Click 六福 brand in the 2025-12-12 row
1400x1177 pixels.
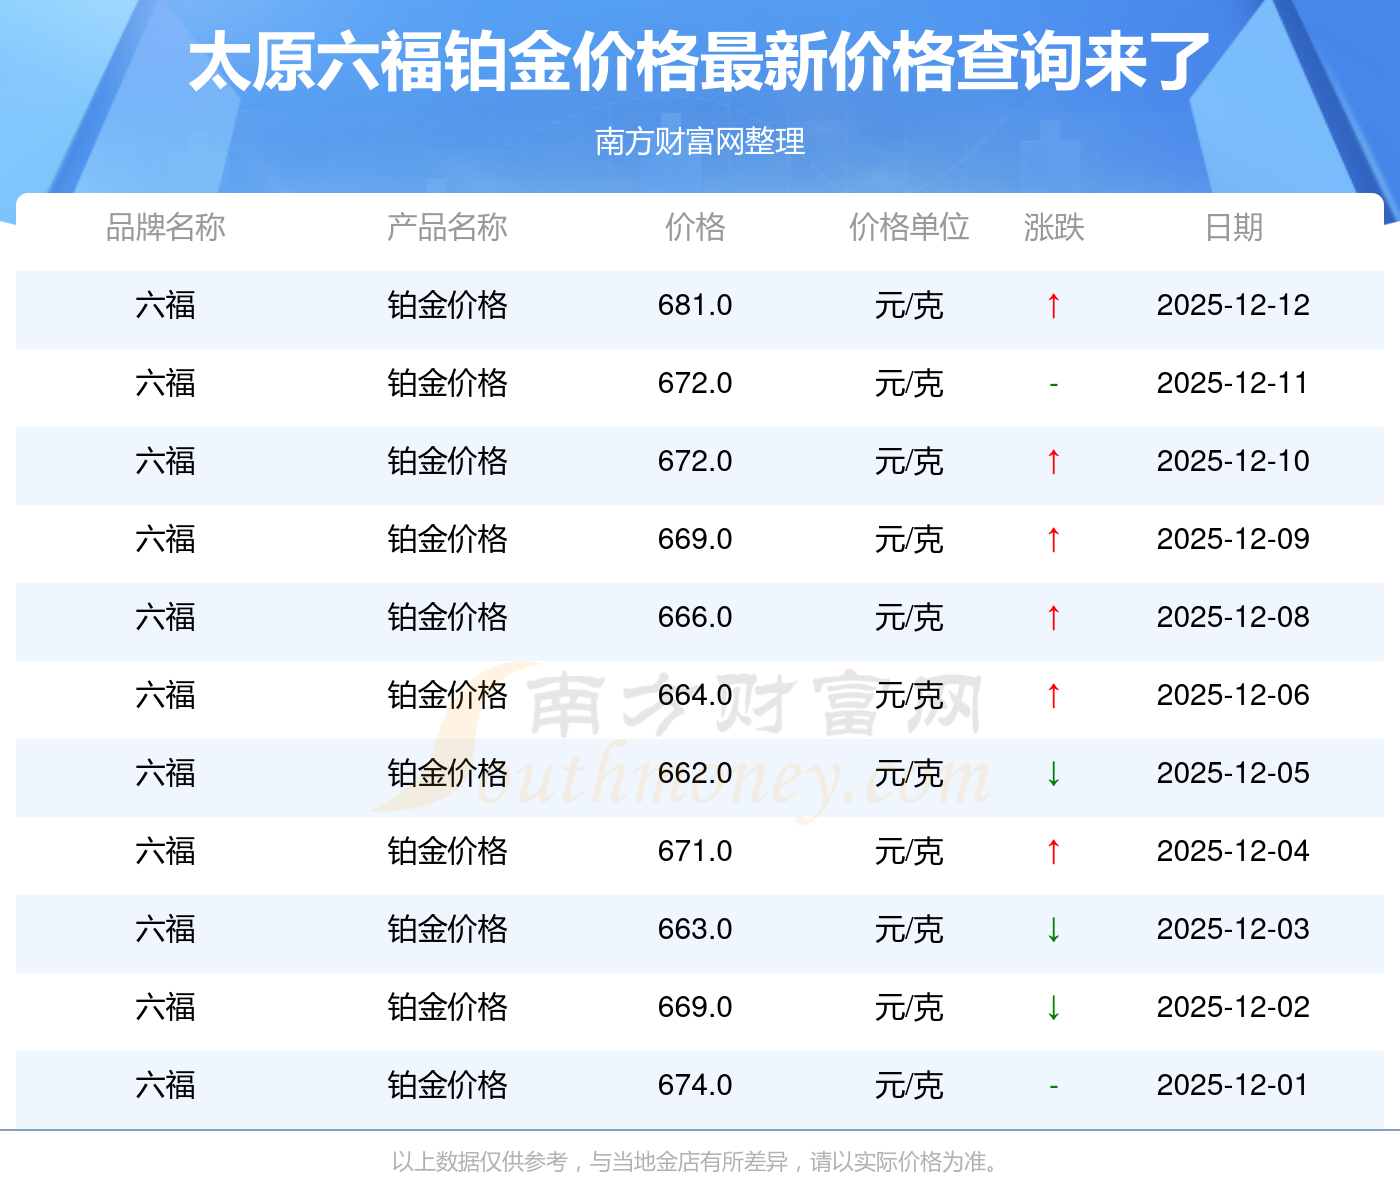pyautogui.click(x=165, y=305)
